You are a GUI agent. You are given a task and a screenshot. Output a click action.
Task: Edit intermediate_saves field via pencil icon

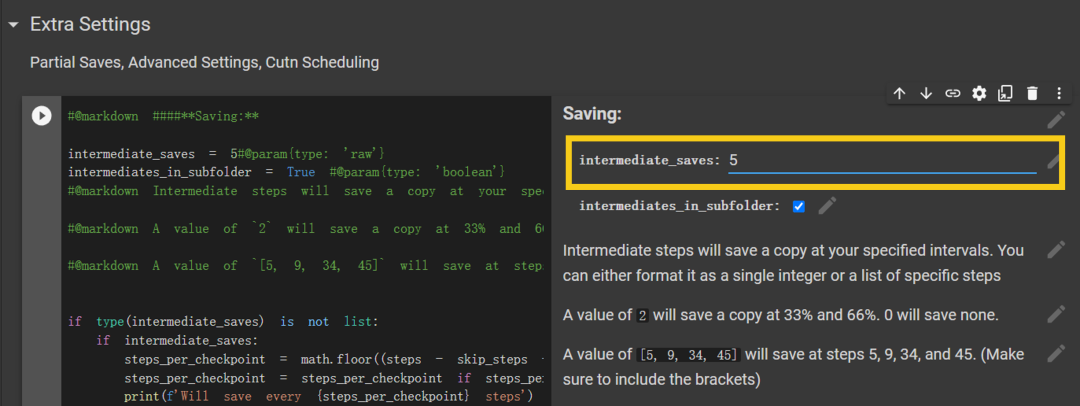pos(1054,161)
